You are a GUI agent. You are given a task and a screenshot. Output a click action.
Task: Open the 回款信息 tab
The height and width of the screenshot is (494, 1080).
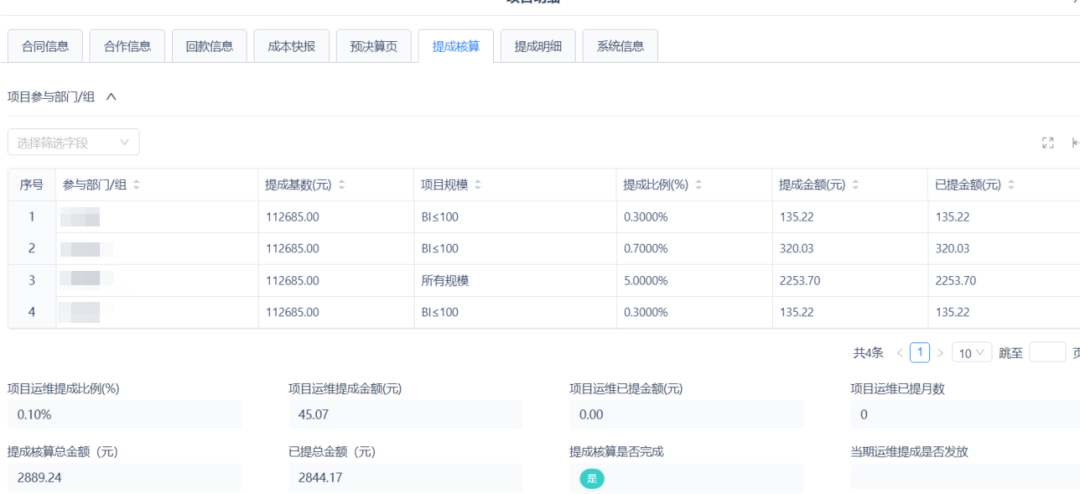pyautogui.click(x=209, y=47)
